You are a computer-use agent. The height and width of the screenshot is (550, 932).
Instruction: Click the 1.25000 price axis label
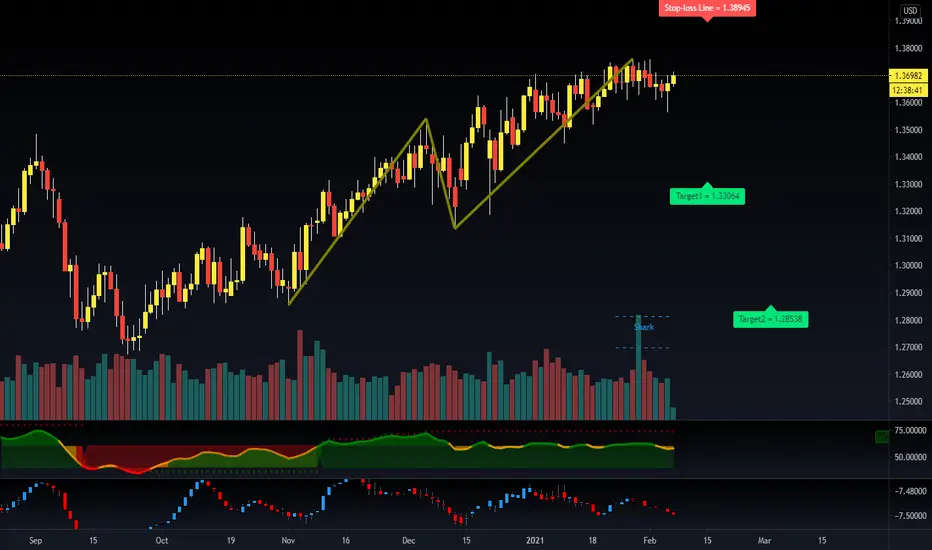[909, 401]
